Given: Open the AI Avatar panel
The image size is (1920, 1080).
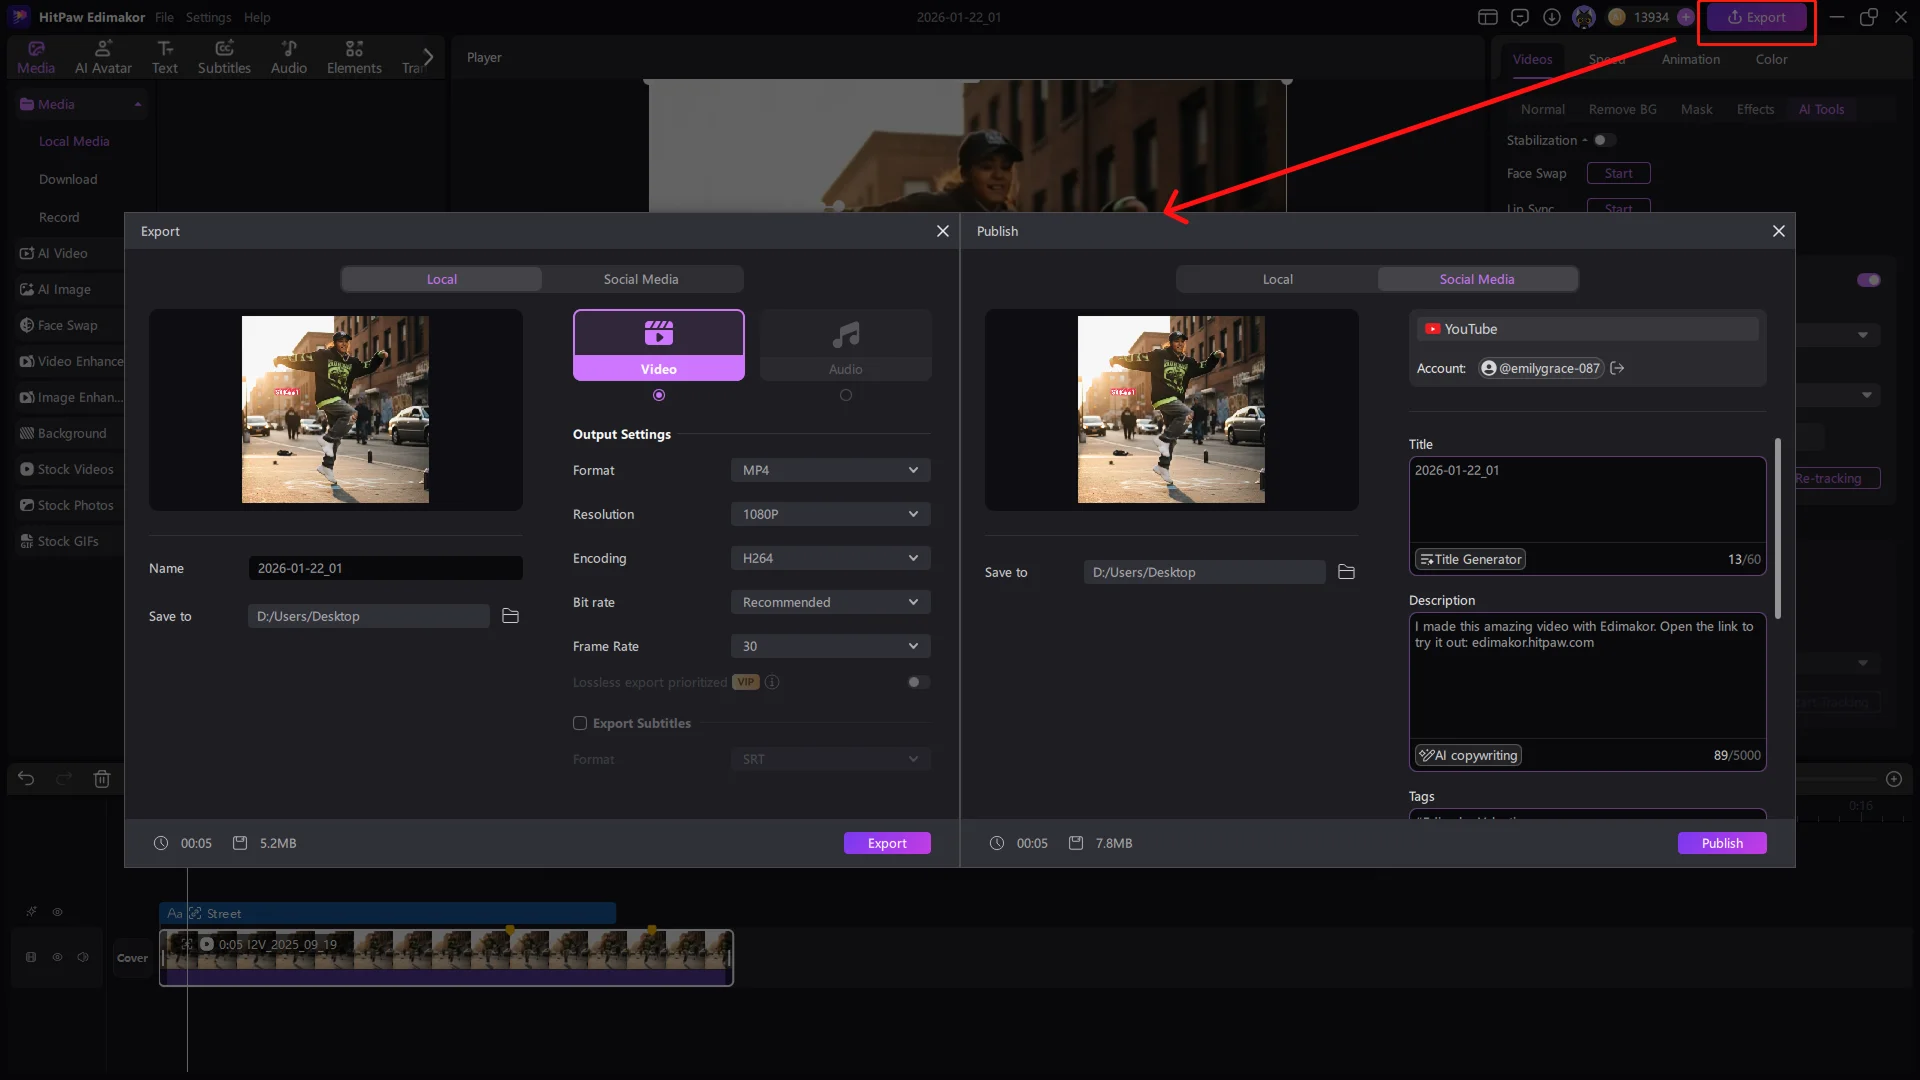Looking at the screenshot, I should point(102,56).
